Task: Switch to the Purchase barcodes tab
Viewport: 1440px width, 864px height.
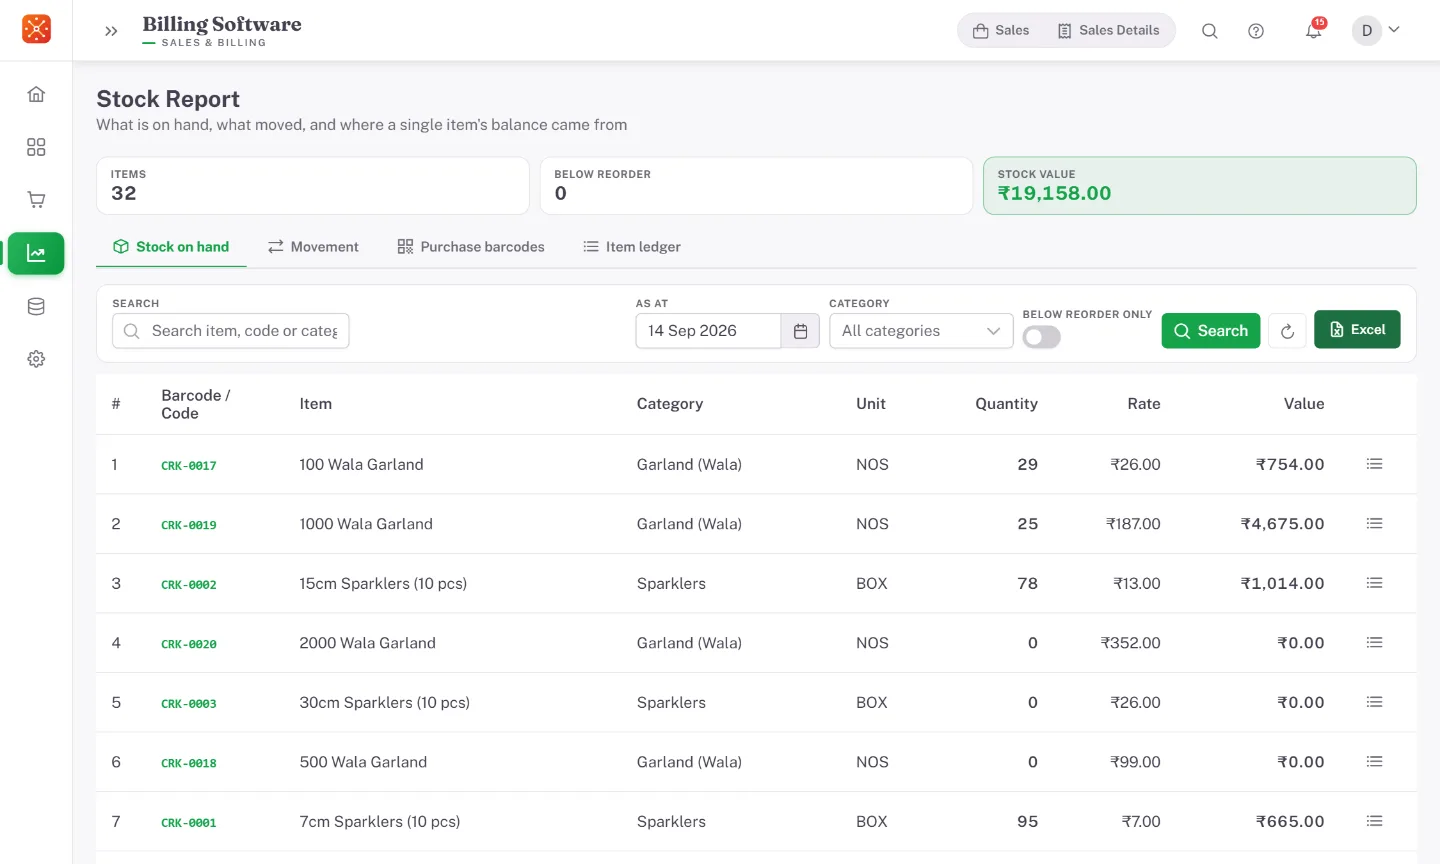Action: point(471,247)
